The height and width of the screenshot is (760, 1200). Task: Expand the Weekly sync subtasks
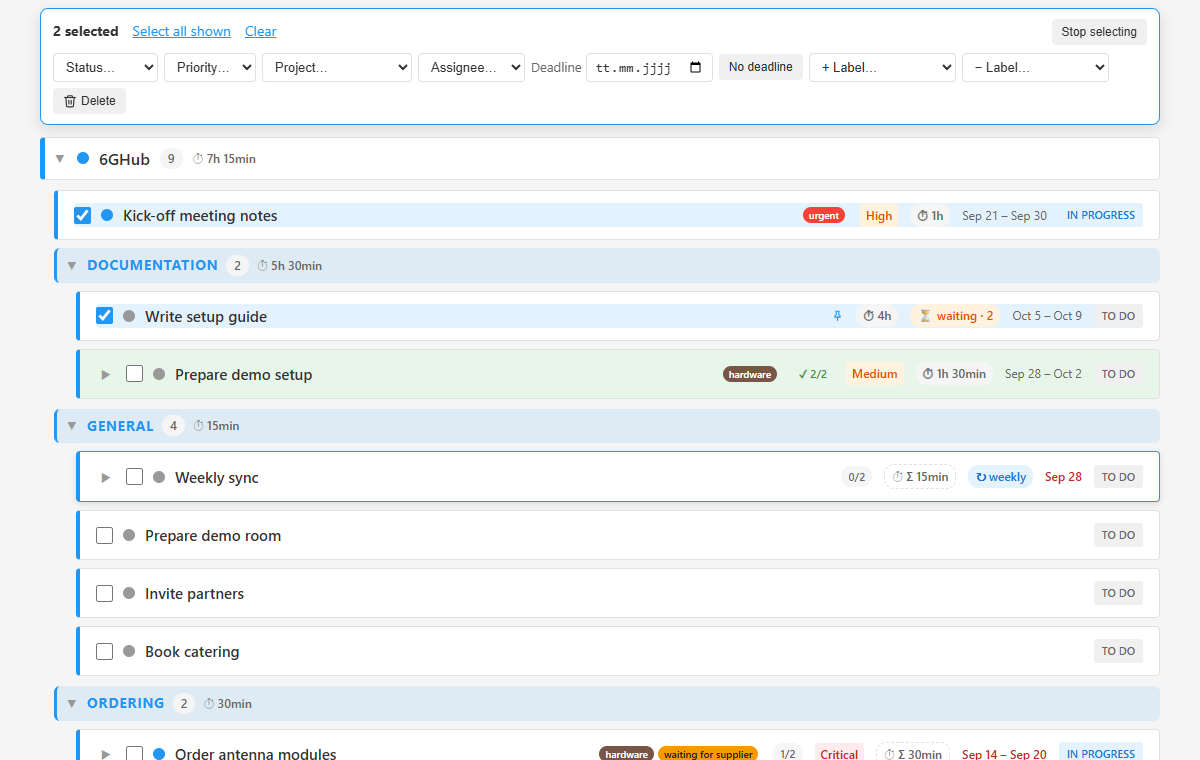point(106,477)
